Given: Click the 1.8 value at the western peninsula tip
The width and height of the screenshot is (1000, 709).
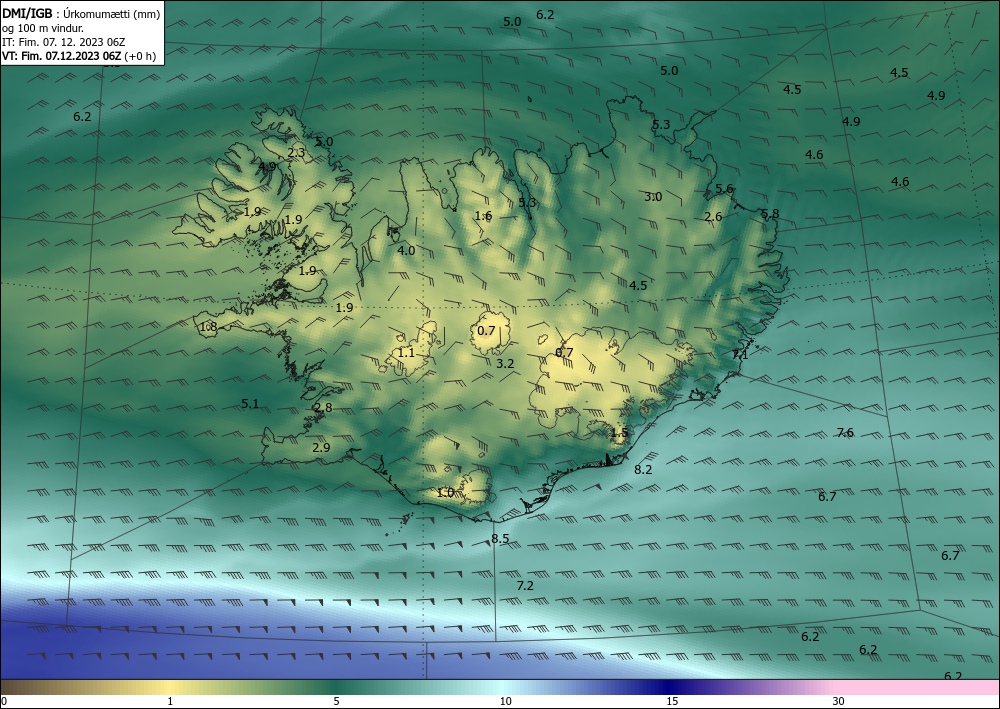Looking at the screenshot, I should click(x=209, y=327).
